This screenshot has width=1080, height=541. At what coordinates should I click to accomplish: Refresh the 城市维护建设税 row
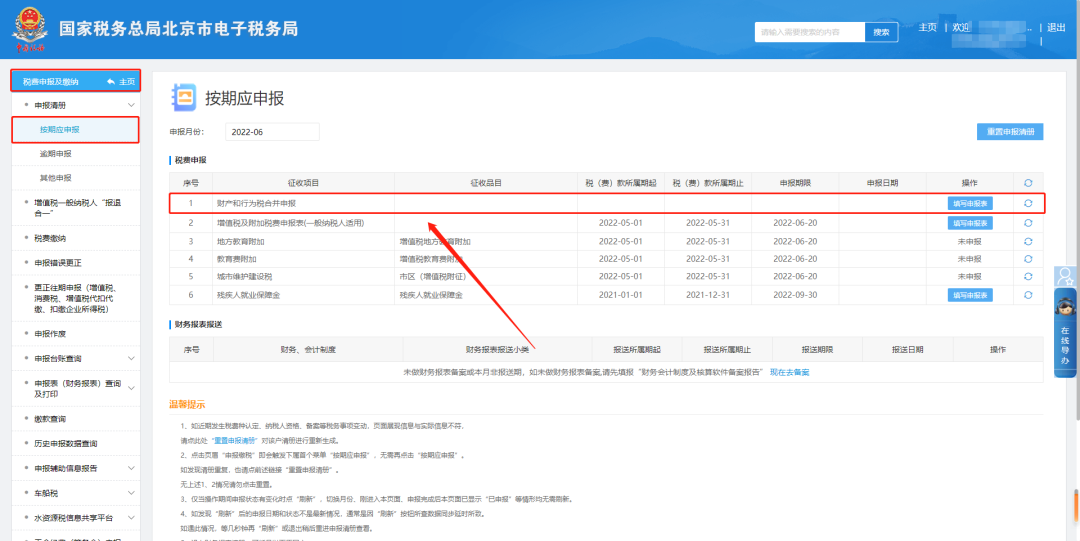pyautogui.click(x=1027, y=277)
